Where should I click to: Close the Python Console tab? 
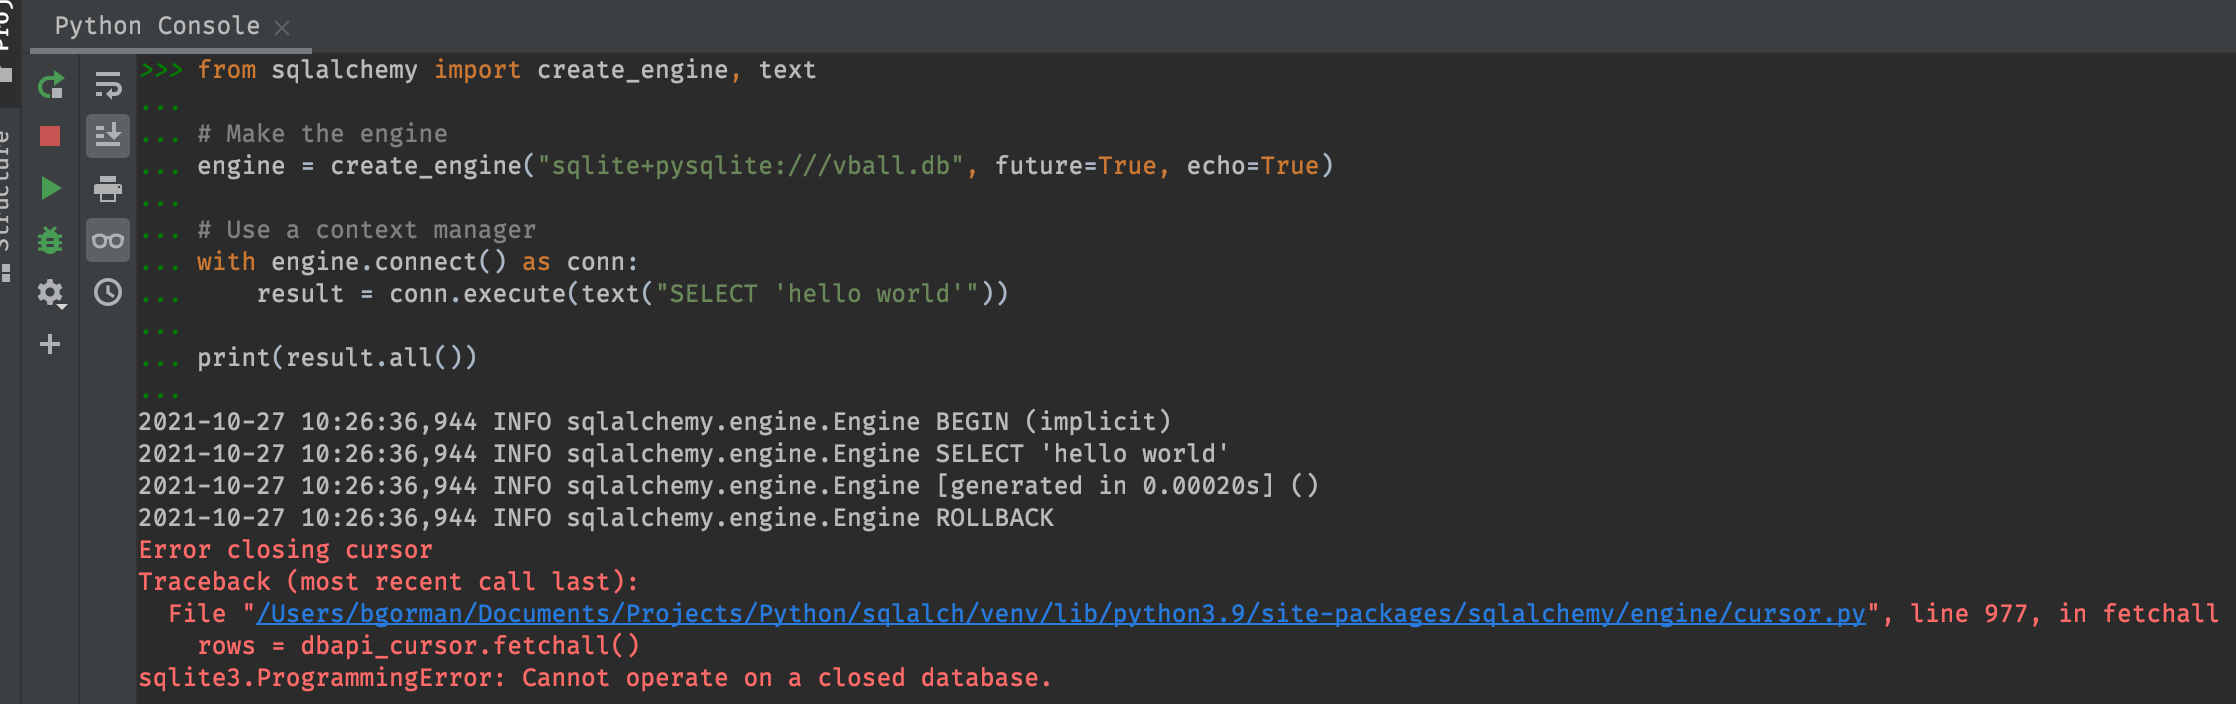pos(282,28)
